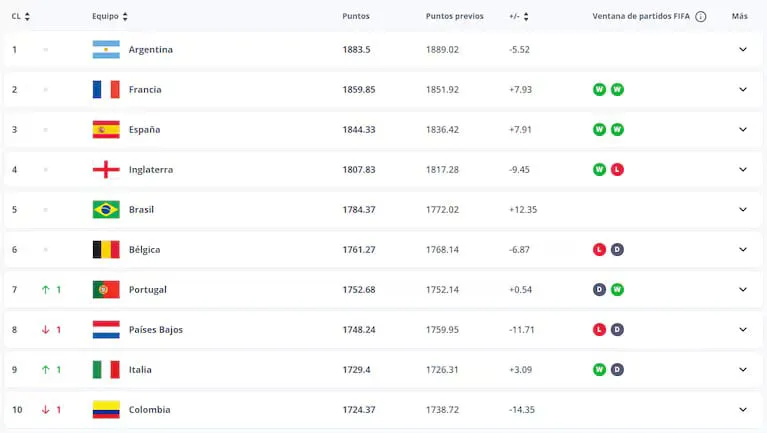Expand details for Colombia row
Viewport: 767px width, 433px height.
click(742, 410)
